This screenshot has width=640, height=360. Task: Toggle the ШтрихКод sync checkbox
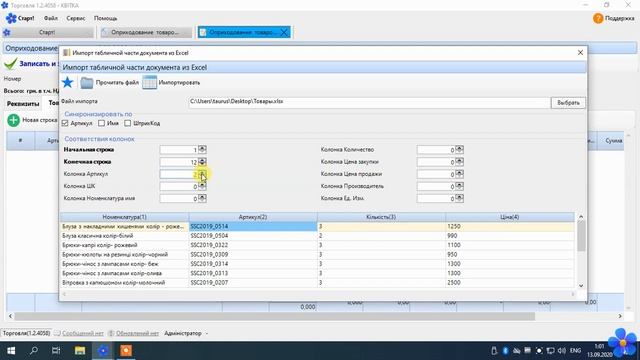coord(128,123)
